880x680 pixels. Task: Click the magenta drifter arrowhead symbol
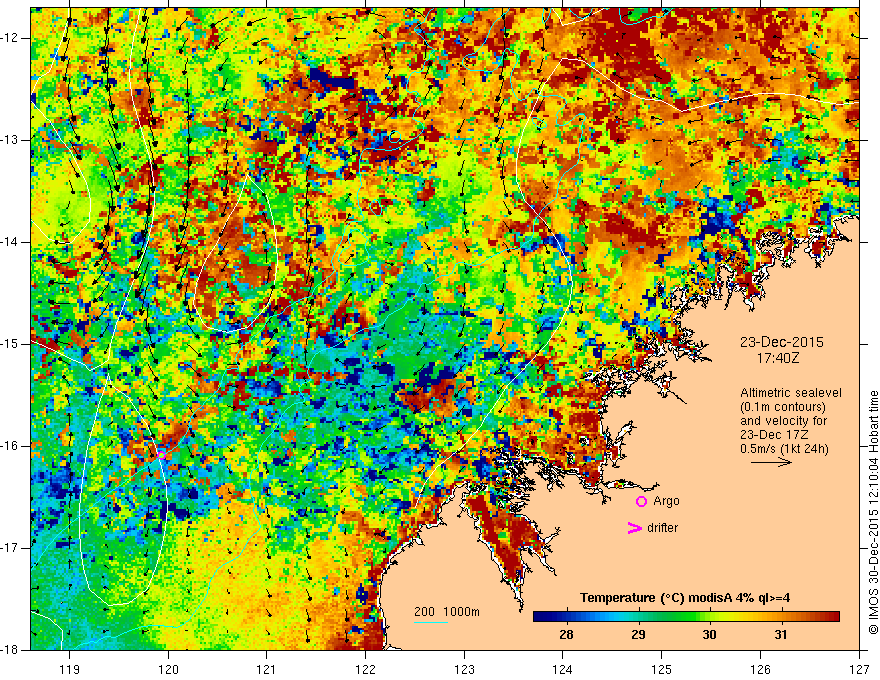point(634,528)
